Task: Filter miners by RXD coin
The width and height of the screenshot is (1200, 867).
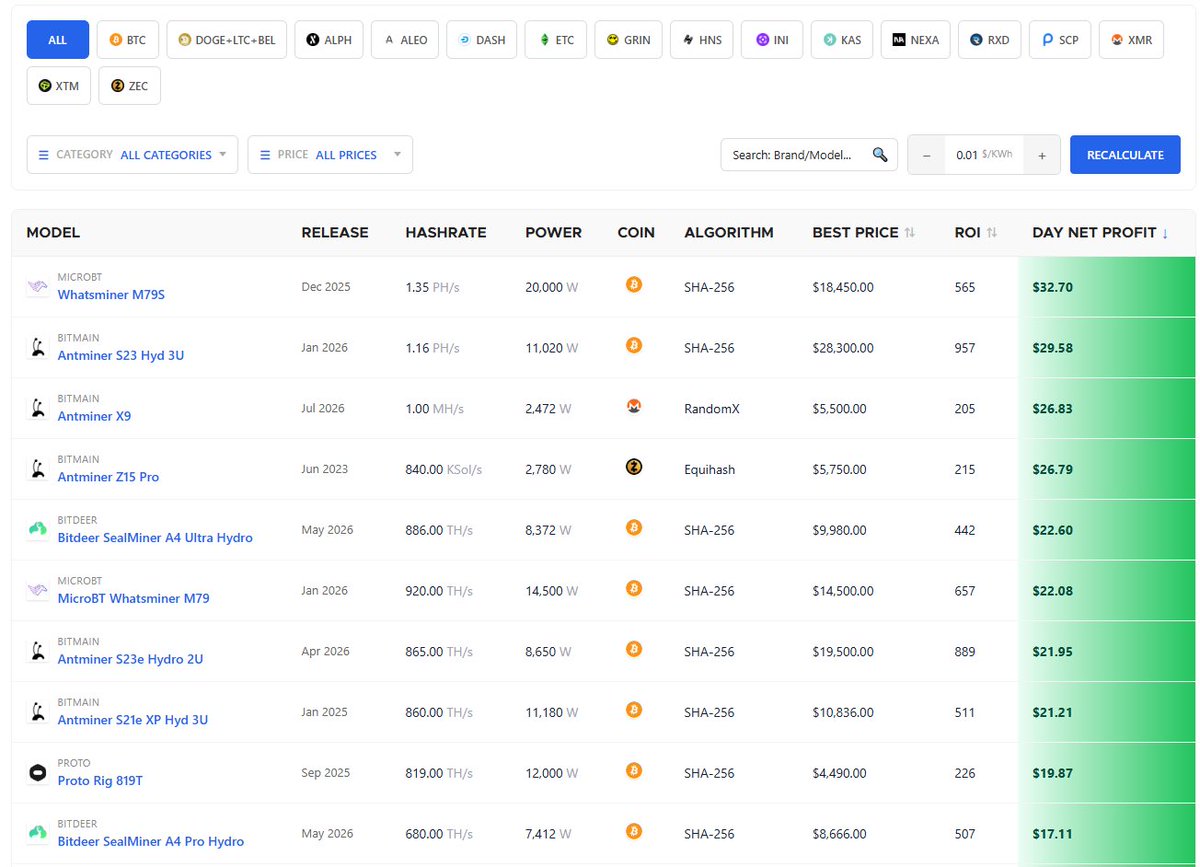Action: (x=990, y=40)
